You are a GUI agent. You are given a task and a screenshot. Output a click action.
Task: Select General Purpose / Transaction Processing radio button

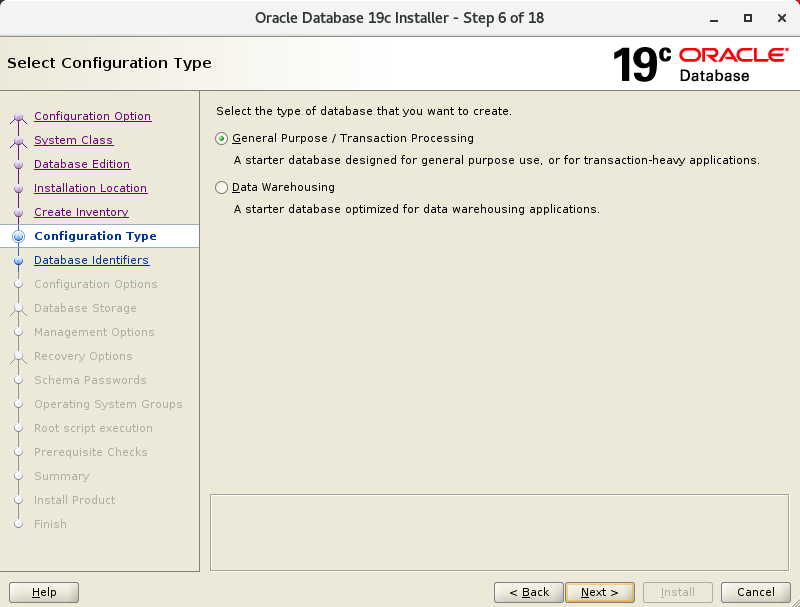[221, 139]
